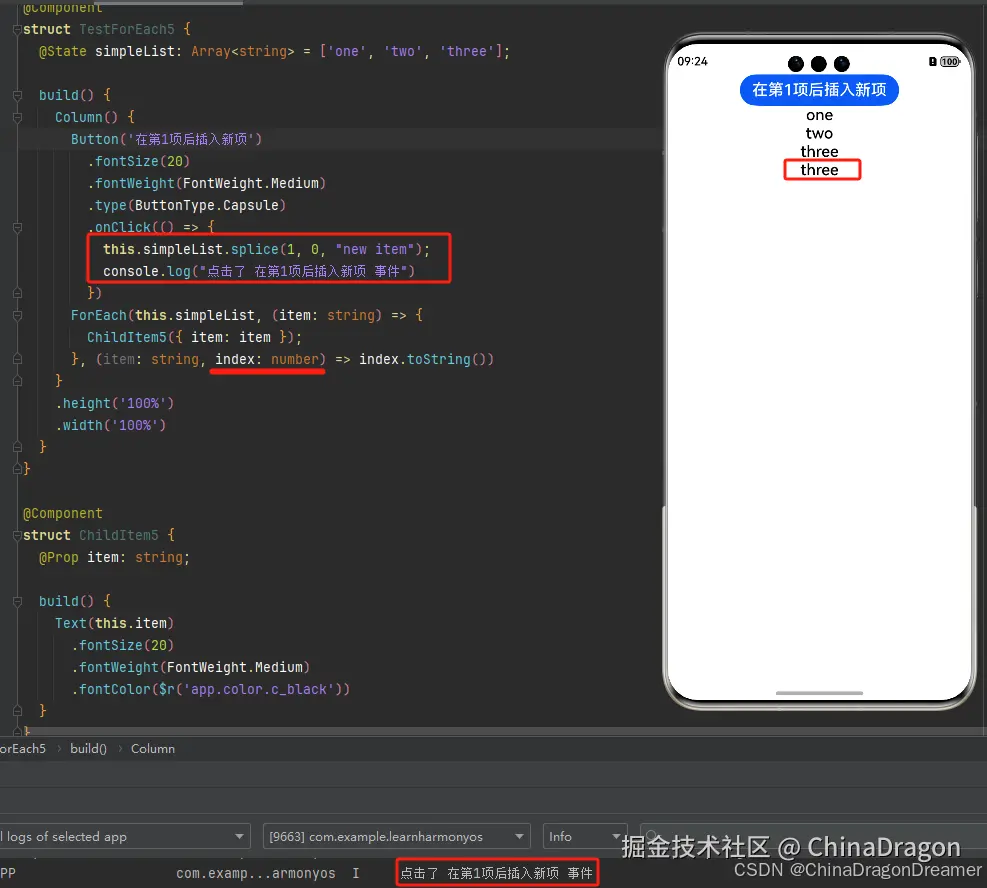Click index.toString() in the key generator
The image size is (987, 888).
426,359
